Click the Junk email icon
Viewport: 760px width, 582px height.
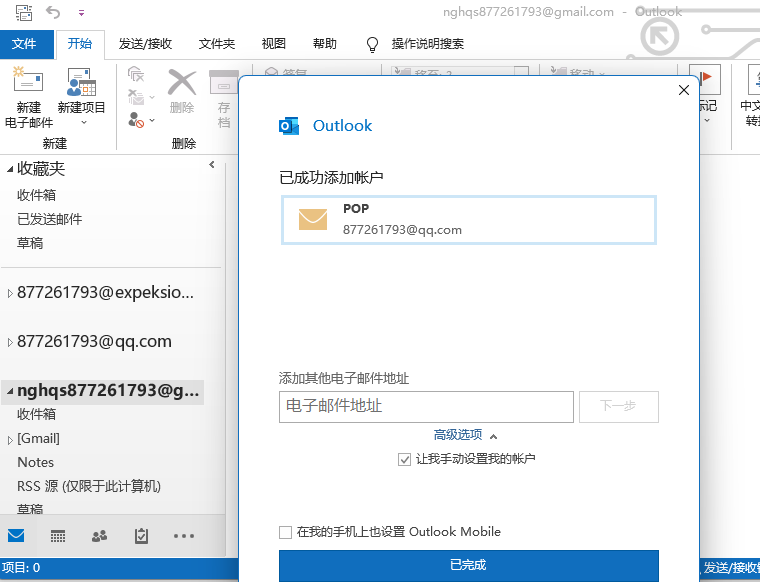coord(136,119)
